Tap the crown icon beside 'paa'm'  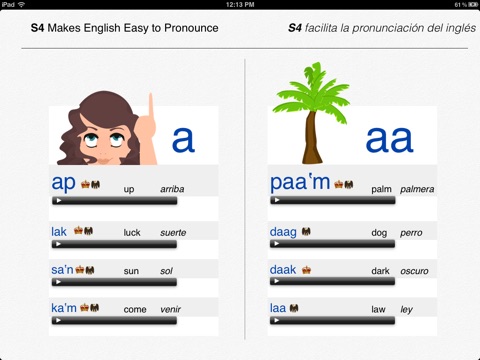(x=339, y=184)
